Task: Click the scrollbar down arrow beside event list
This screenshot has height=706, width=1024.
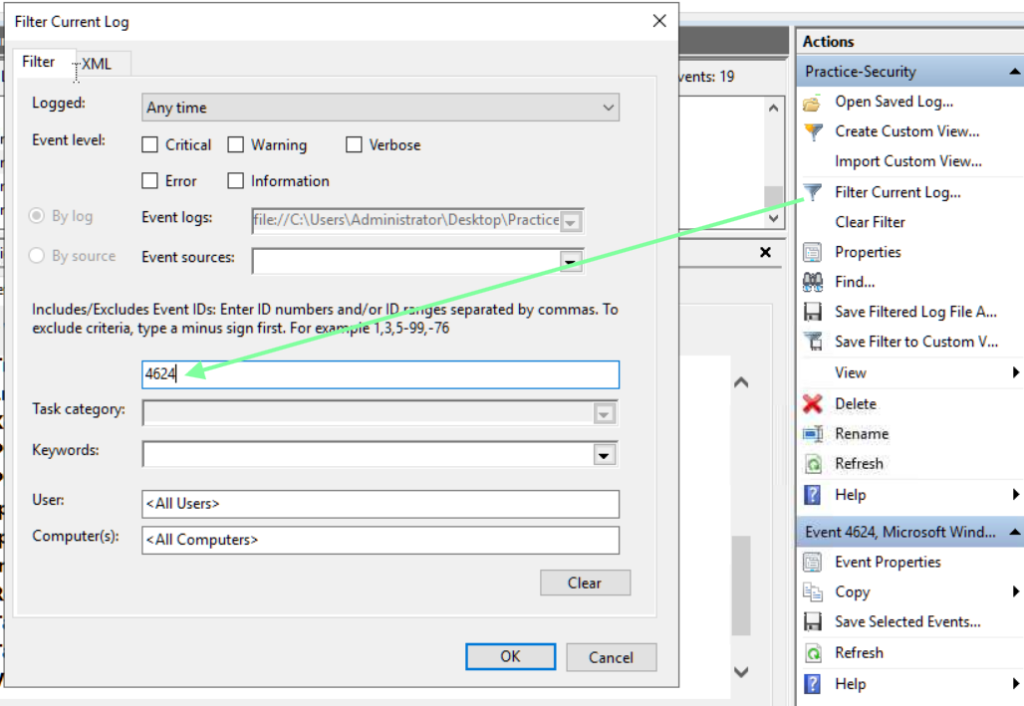Action: click(773, 216)
